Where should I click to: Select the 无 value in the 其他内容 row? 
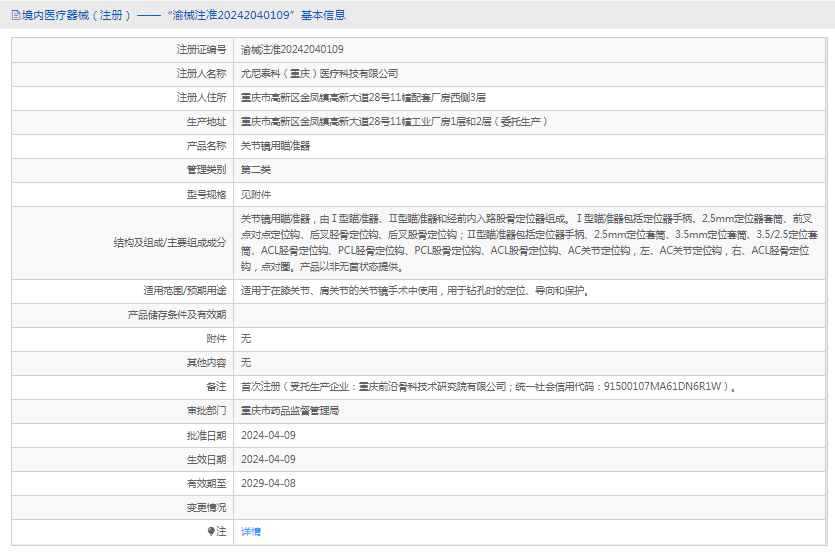245,363
